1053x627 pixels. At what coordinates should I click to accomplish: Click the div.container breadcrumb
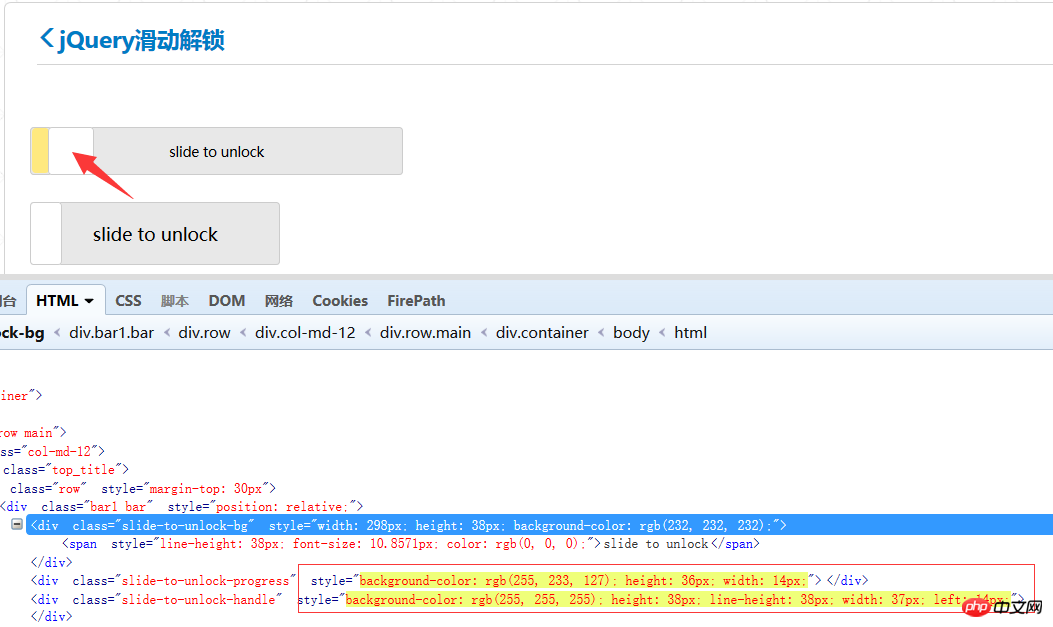(x=542, y=333)
